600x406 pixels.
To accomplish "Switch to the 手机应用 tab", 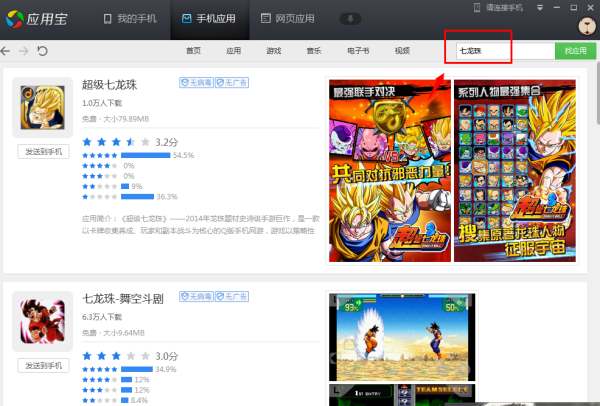I will (x=209, y=19).
